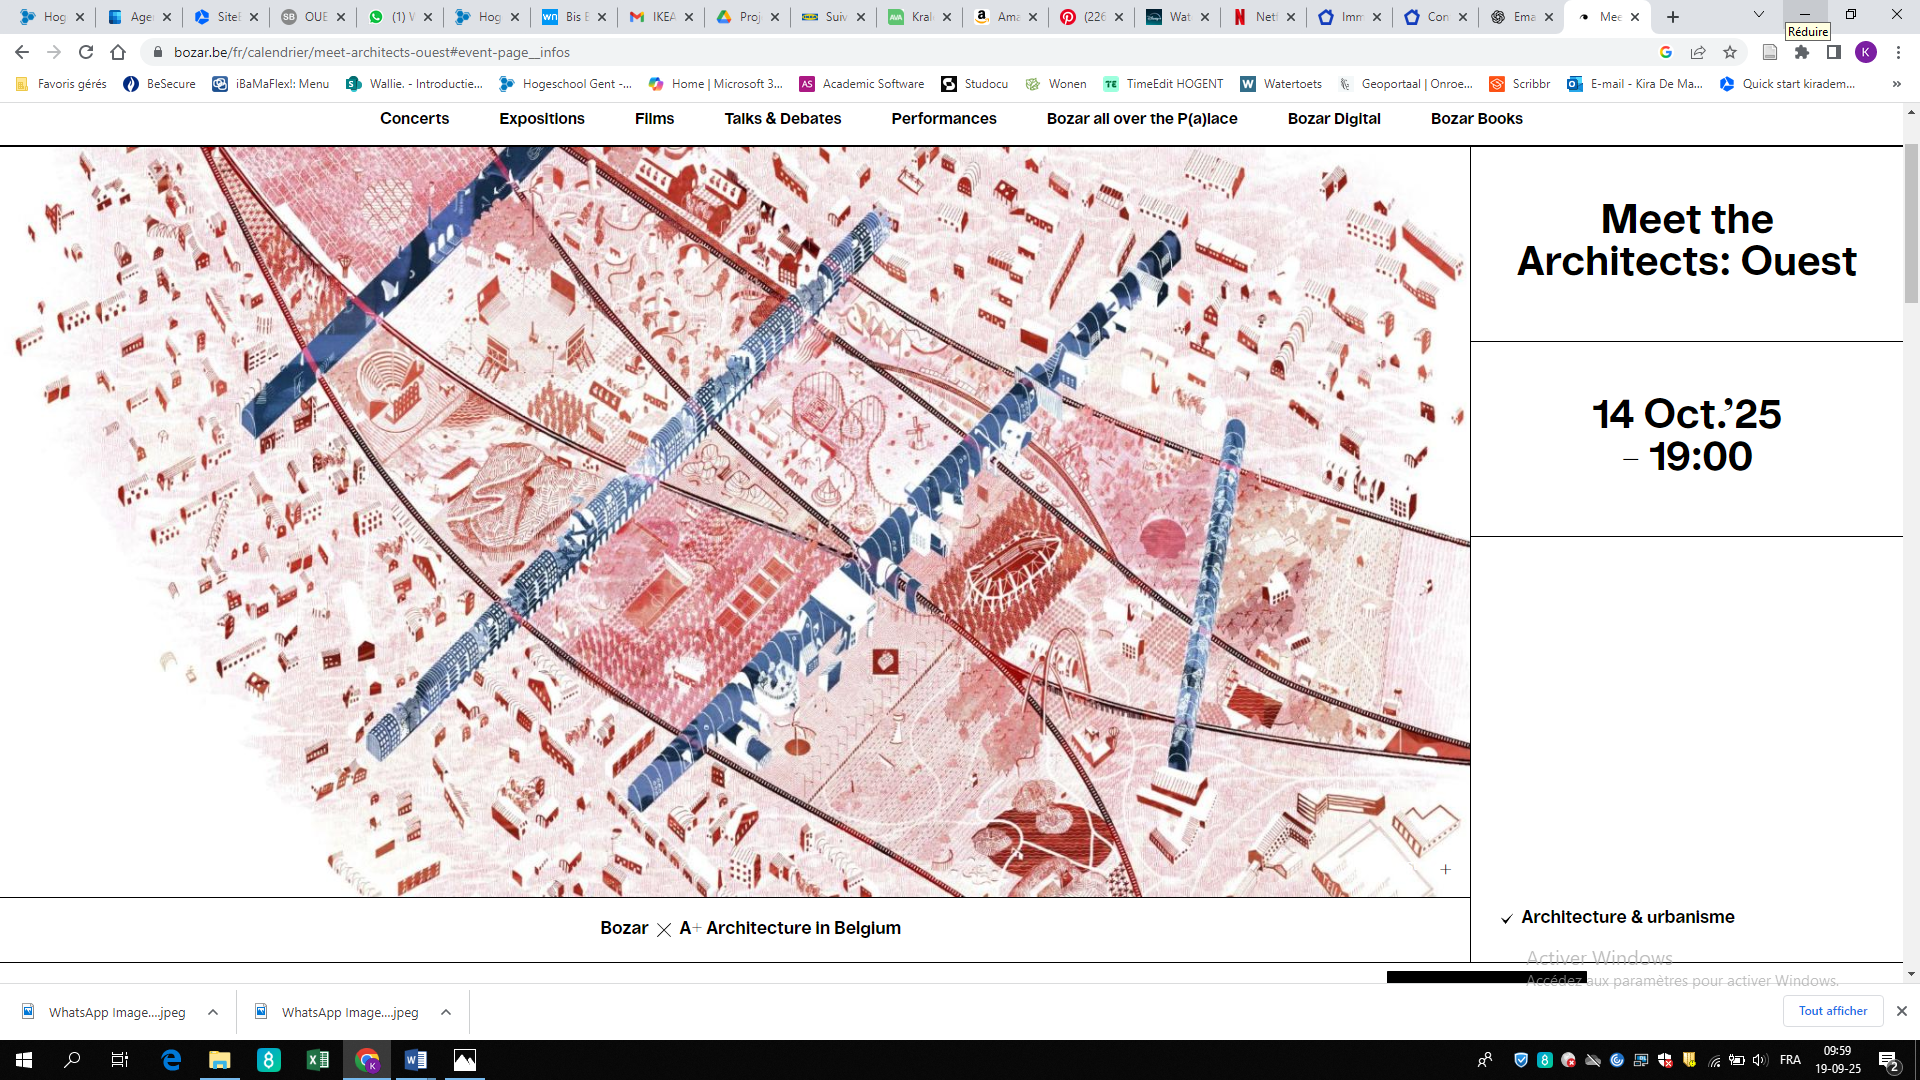Open the extensions puzzle icon
The image size is (1920, 1080).
[x=1802, y=52]
